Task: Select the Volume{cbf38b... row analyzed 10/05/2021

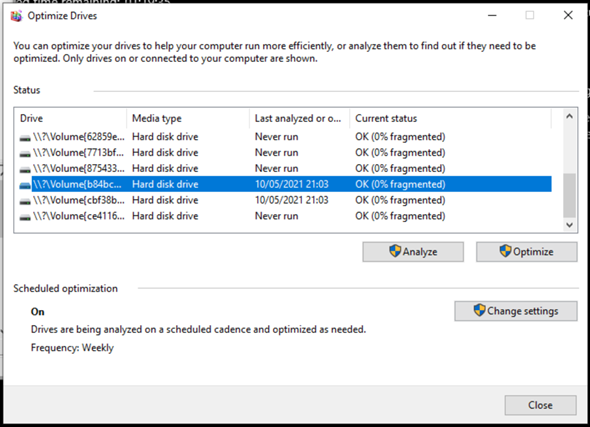Action: coord(285,200)
